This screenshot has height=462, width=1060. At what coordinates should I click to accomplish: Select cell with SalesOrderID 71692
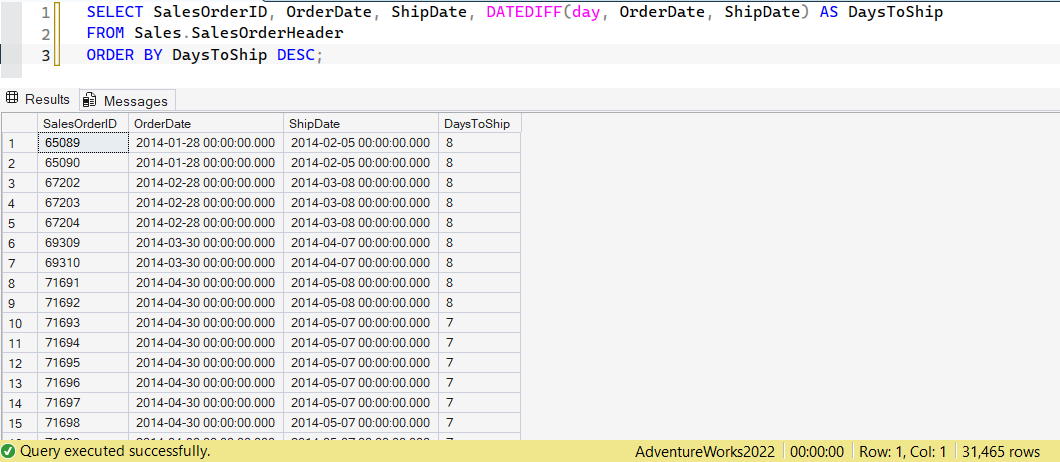(x=83, y=302)
